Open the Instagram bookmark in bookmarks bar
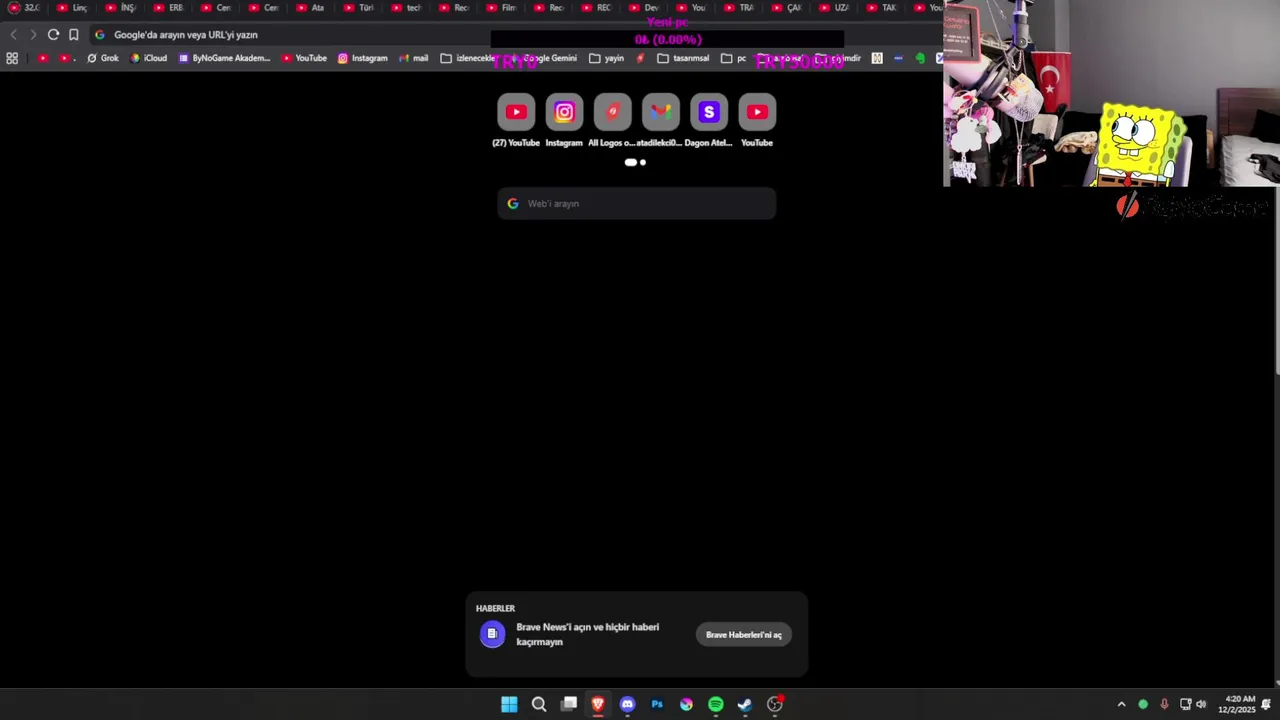Viewport: 1280px width, 720px height. [362, 58]
